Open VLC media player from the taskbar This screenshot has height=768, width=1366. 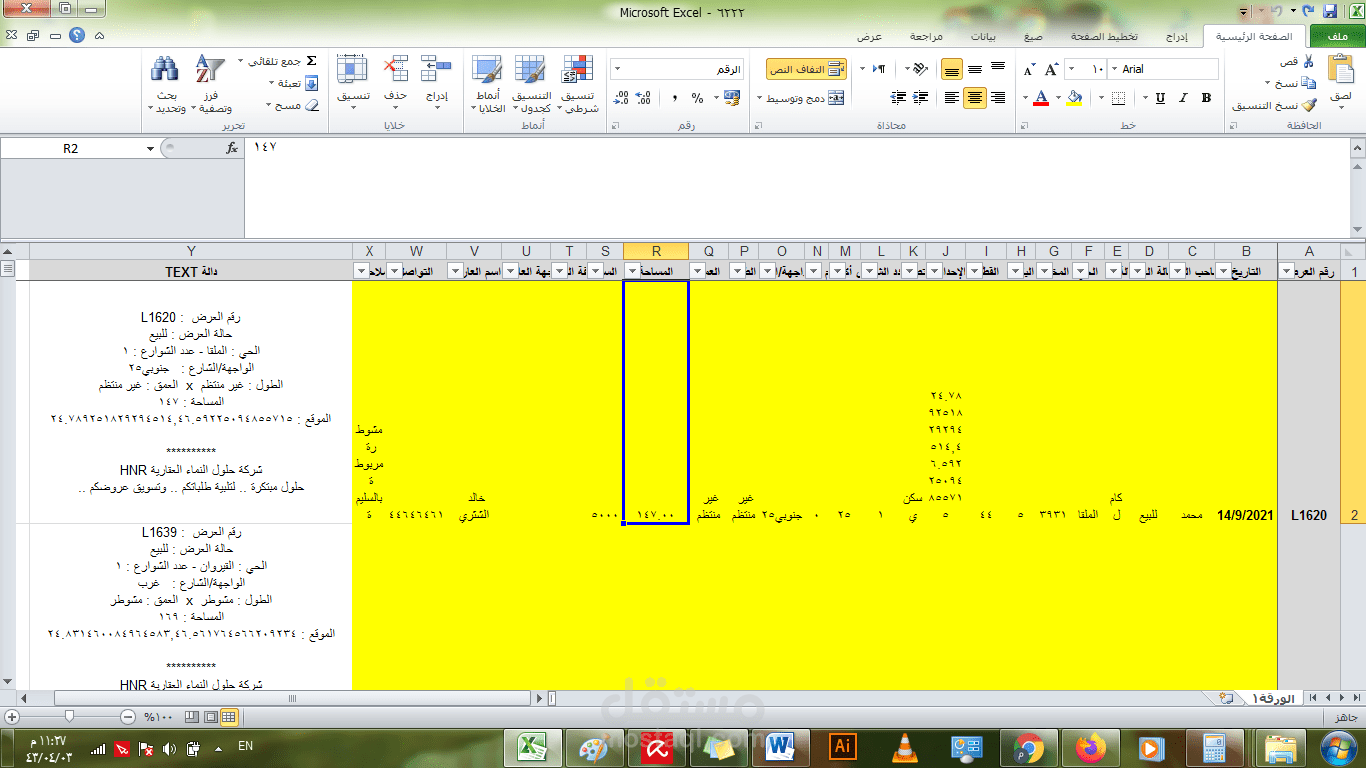pos(903,748)
